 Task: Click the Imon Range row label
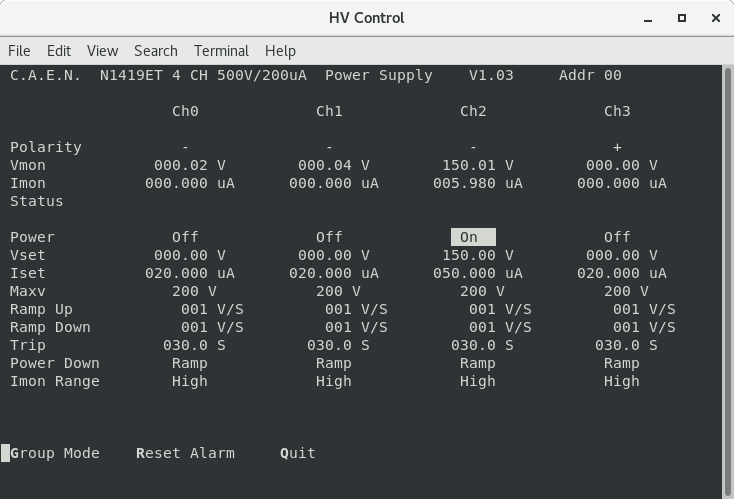click(x=55, y=381)
